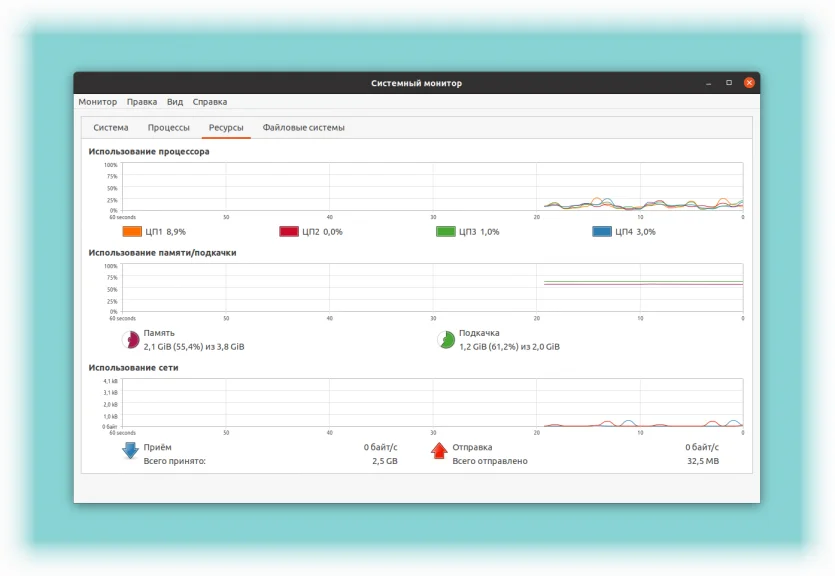The image size is (835, 576).
Task: Maximize the Системный монитор window
Action: coord(729,83)
